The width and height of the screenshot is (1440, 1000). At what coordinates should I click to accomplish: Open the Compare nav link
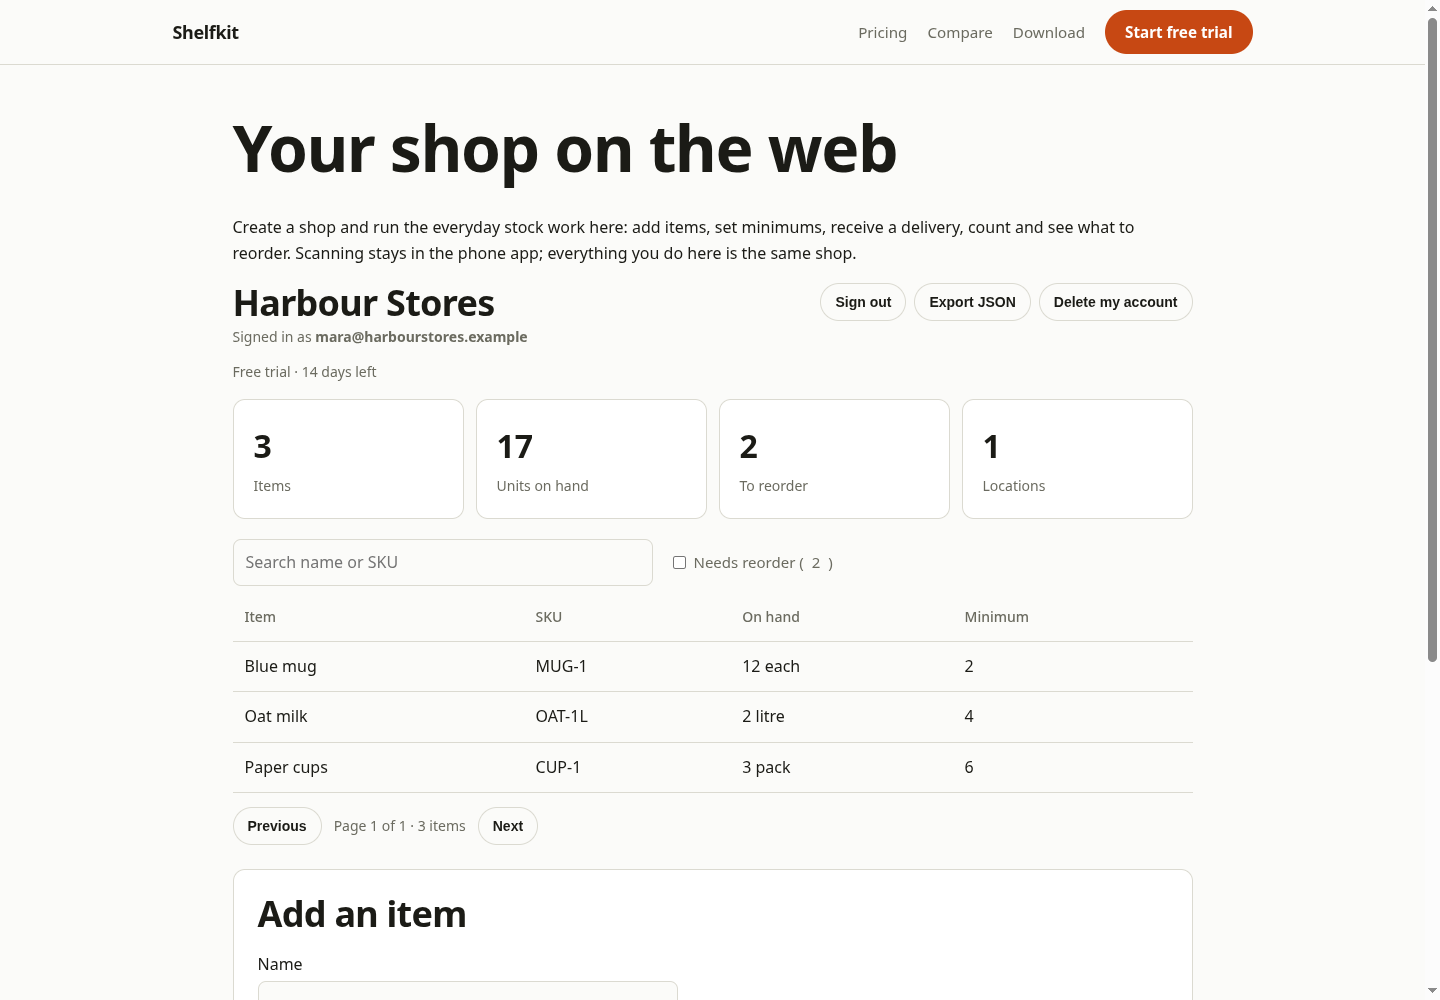960,32
